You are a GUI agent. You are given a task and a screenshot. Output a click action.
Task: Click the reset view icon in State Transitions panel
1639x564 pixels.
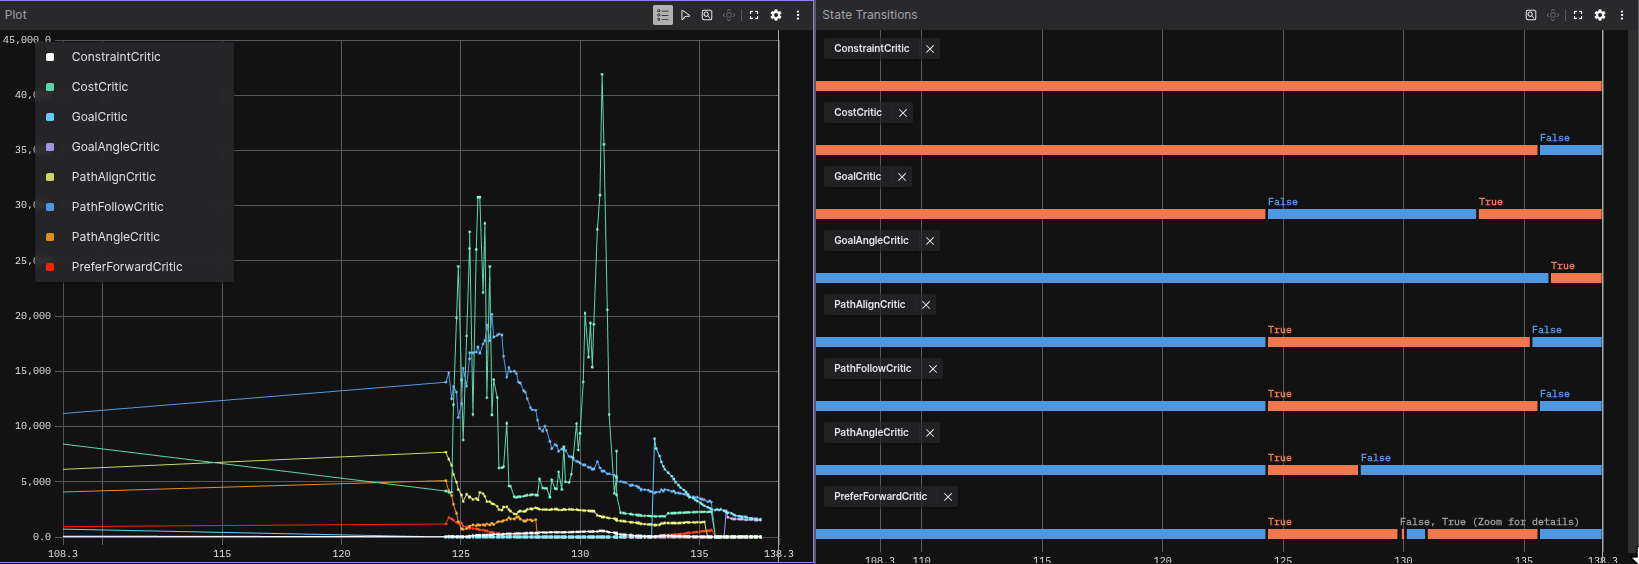pyautogui.click(x=1553, y=15)
